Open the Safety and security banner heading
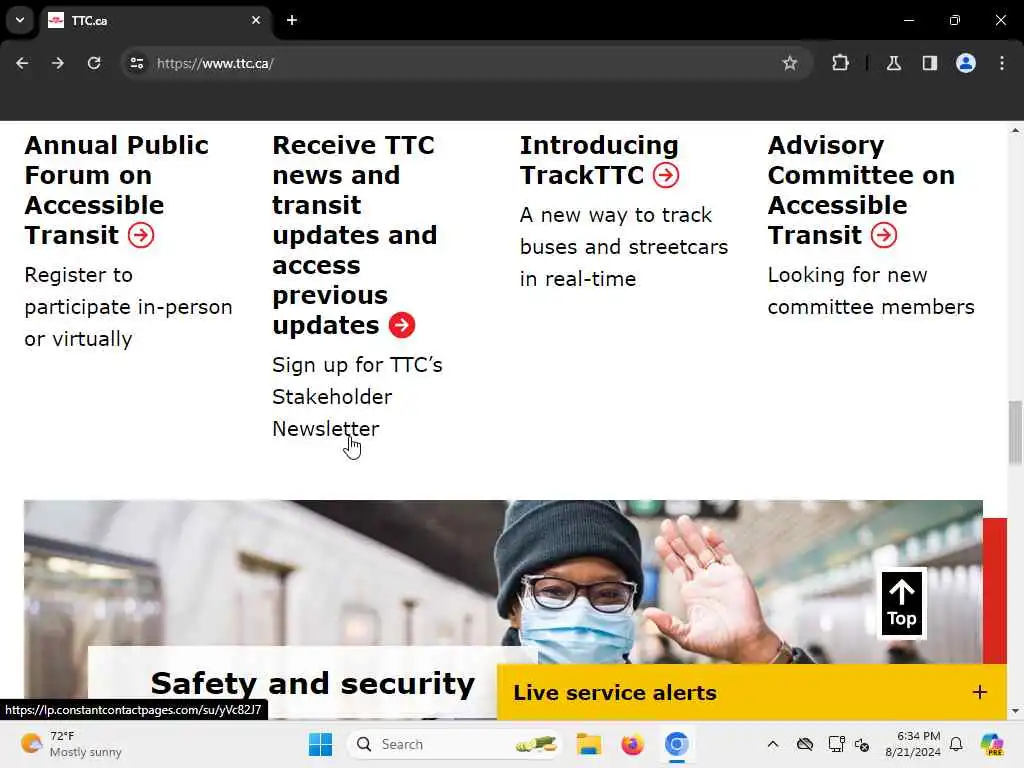Image resolution: width=1024 pixels, height=768 pixels. [312, 684]
